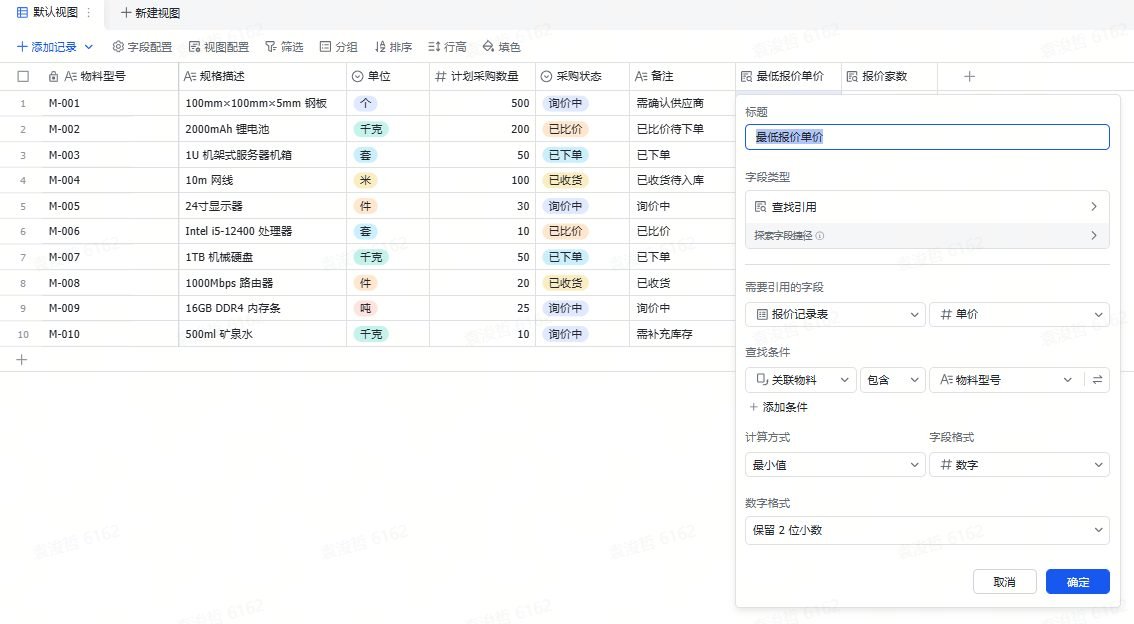The image size is (1134, 624).
Task: Click the plus icon below row 10
Action: coord(22,359)
